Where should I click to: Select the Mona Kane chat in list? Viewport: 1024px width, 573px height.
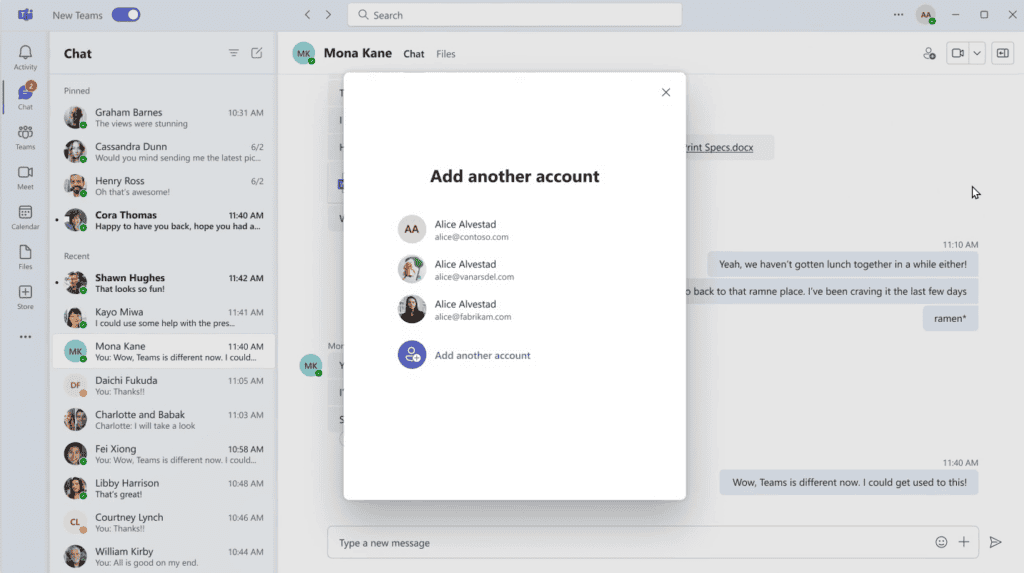pos(163,351)
